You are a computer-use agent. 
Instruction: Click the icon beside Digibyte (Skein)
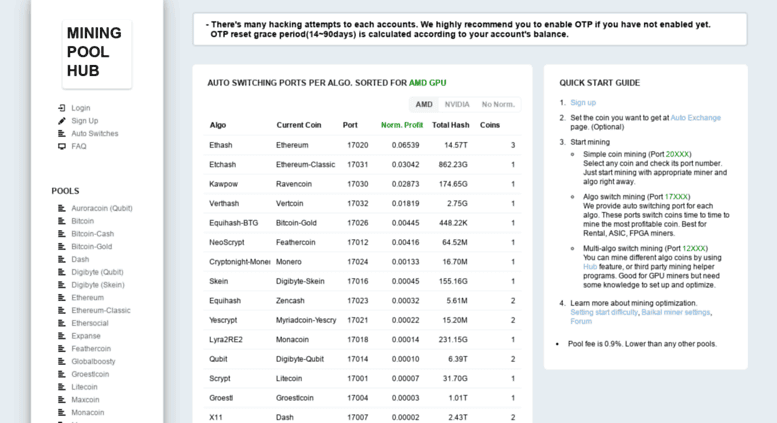click(61, 285)
